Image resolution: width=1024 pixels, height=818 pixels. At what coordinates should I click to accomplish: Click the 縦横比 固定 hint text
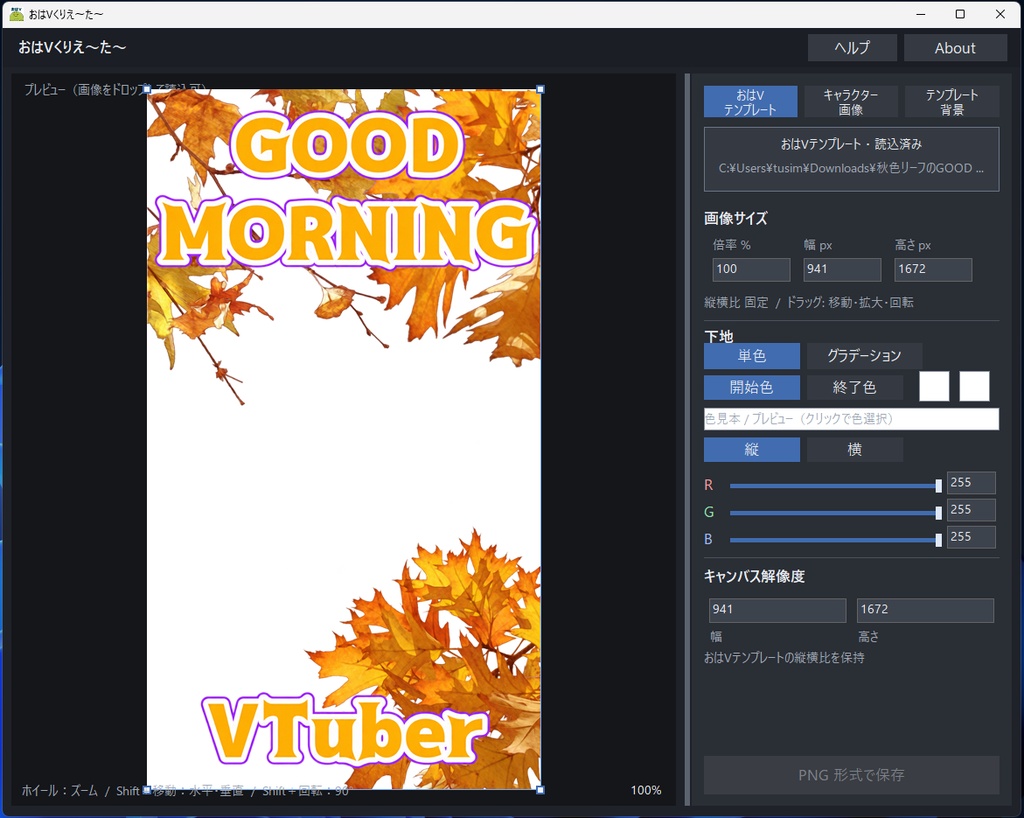808,302
